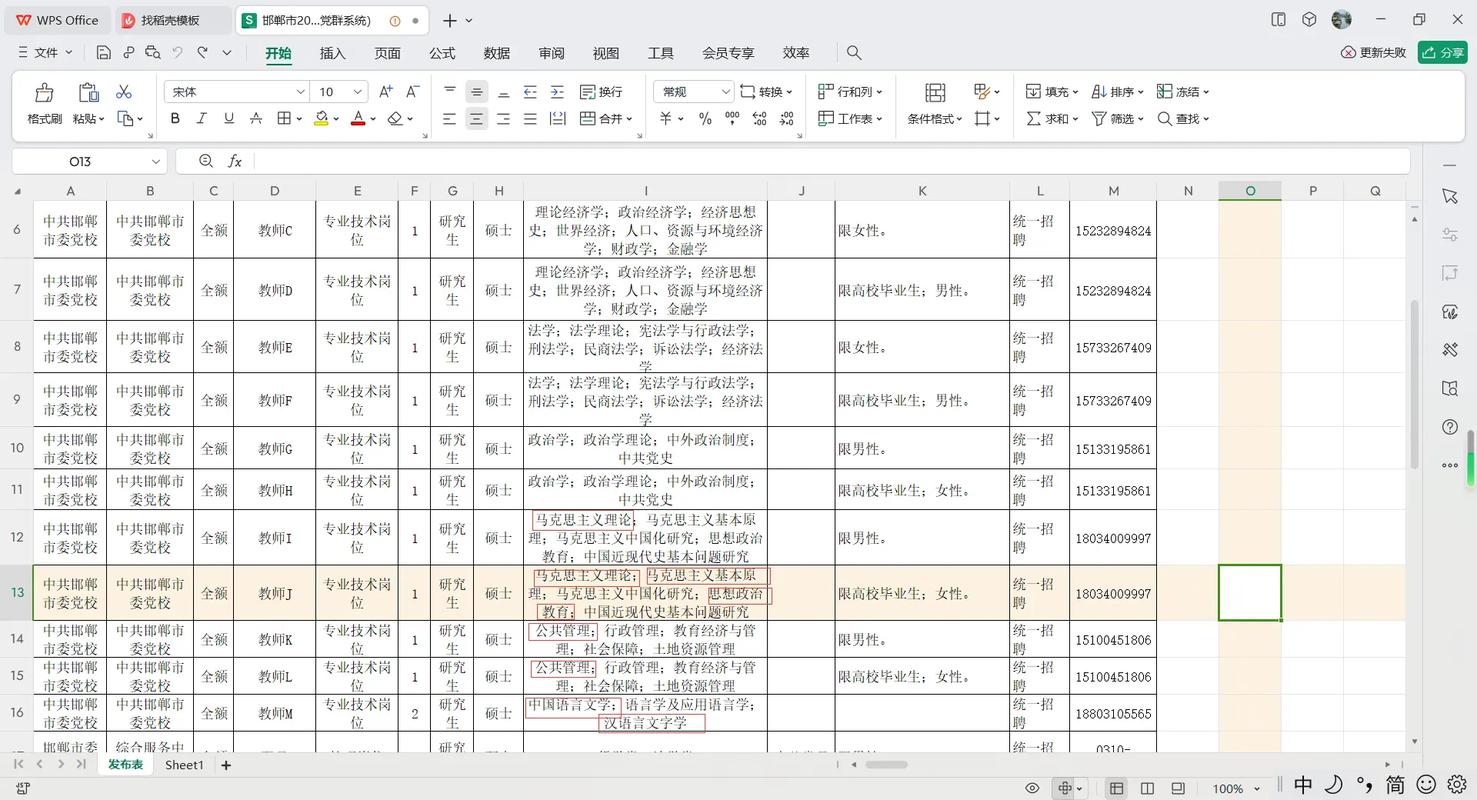Click the percent style icon
Viewport: 1477px width, 800px height.
[705, 119]
